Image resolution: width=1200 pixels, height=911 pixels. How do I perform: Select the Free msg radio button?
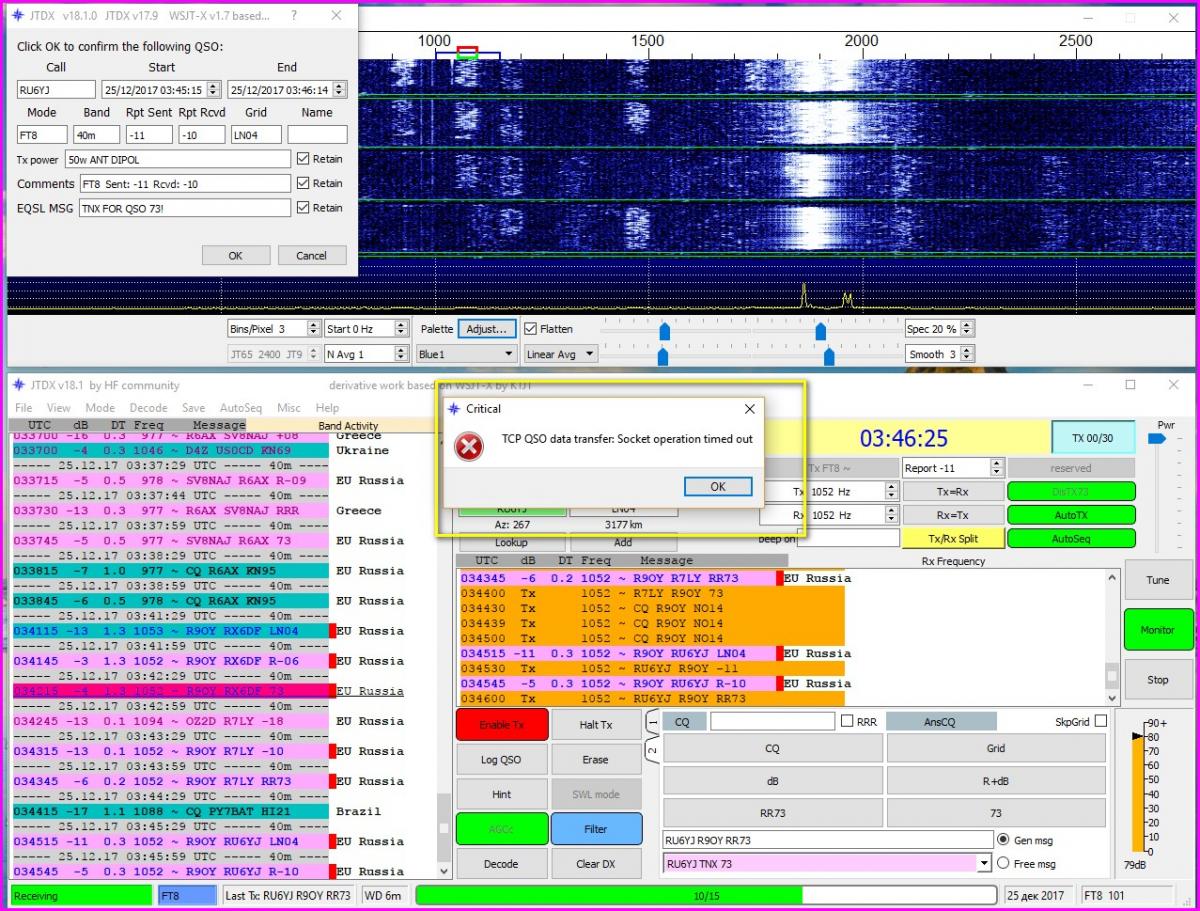pos(1003,863)
